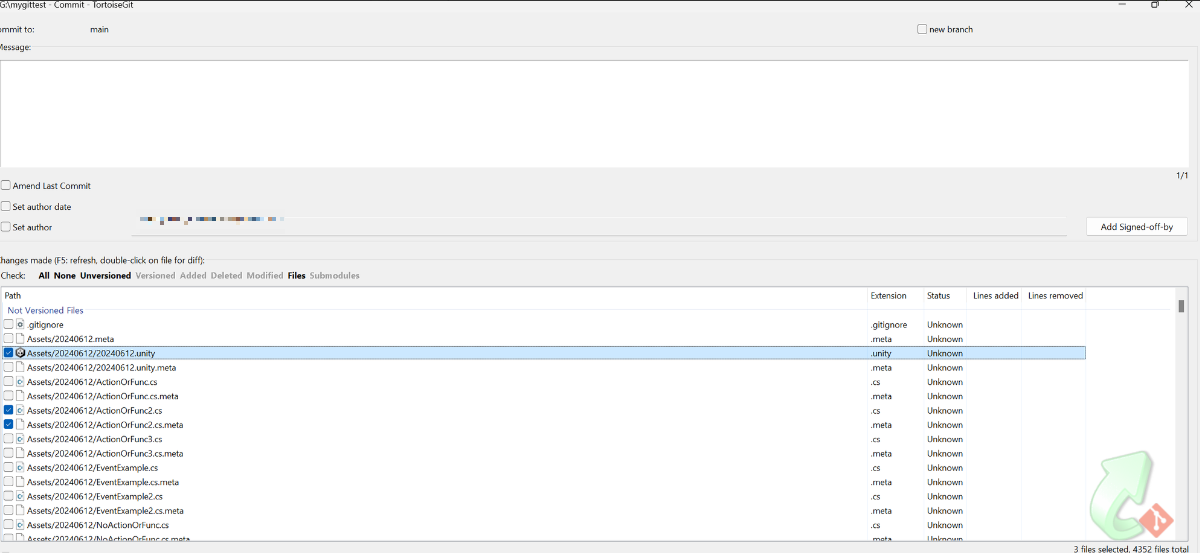Click the C# icon of ActionOrFunc.cs

[x=20, y=382]
